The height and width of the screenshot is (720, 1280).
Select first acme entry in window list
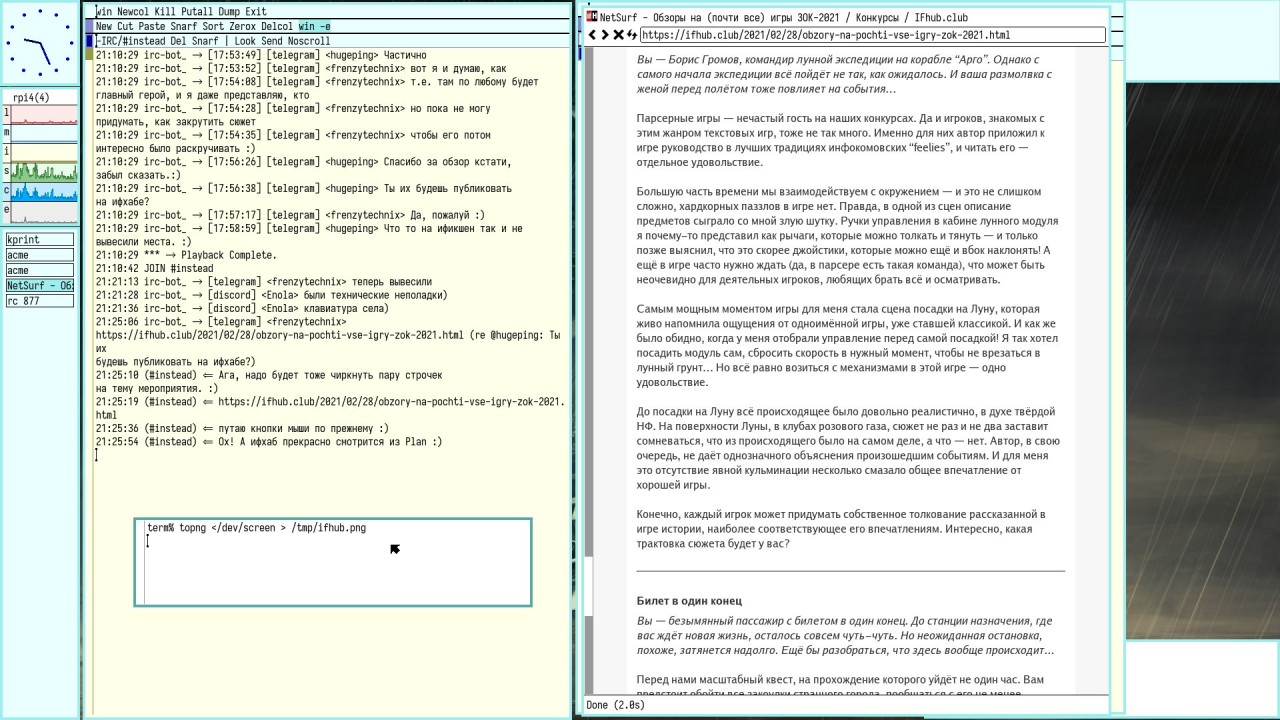pyautogui.click(x=40, y=255)
